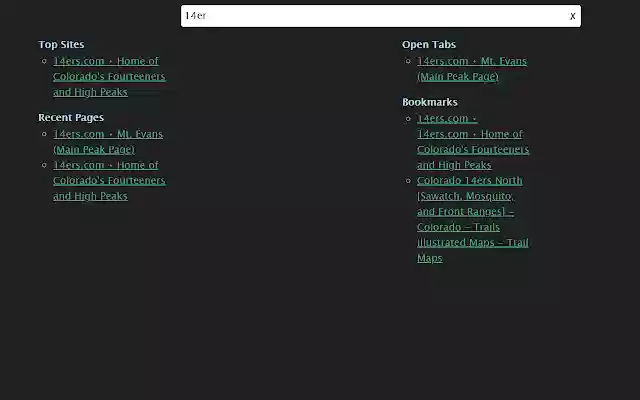
Task: Open first bookmark, 14ers.com Home of Colorado's Fourteeners
Action: (x=473, y=142)
